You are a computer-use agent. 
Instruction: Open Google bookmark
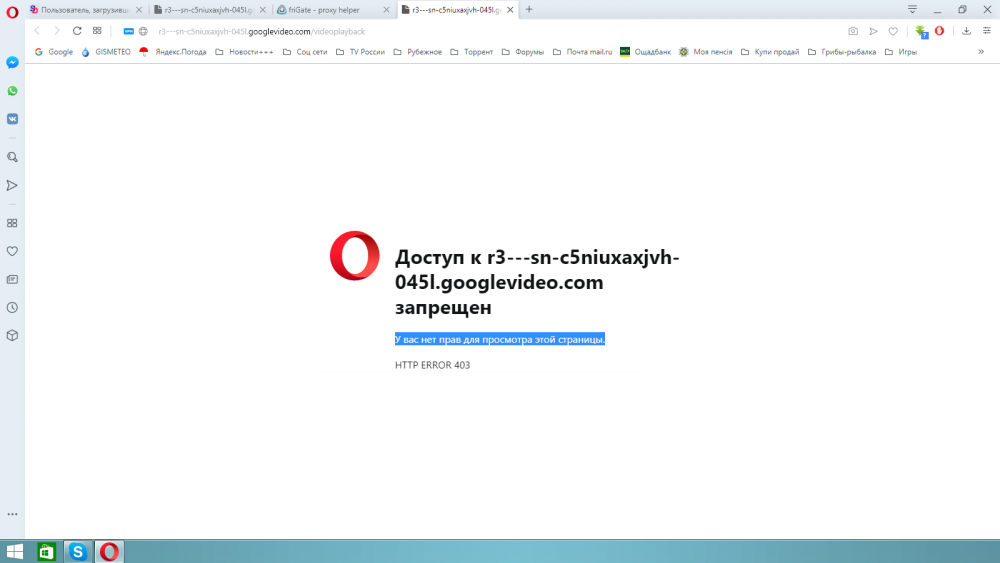tap(54, 52)
